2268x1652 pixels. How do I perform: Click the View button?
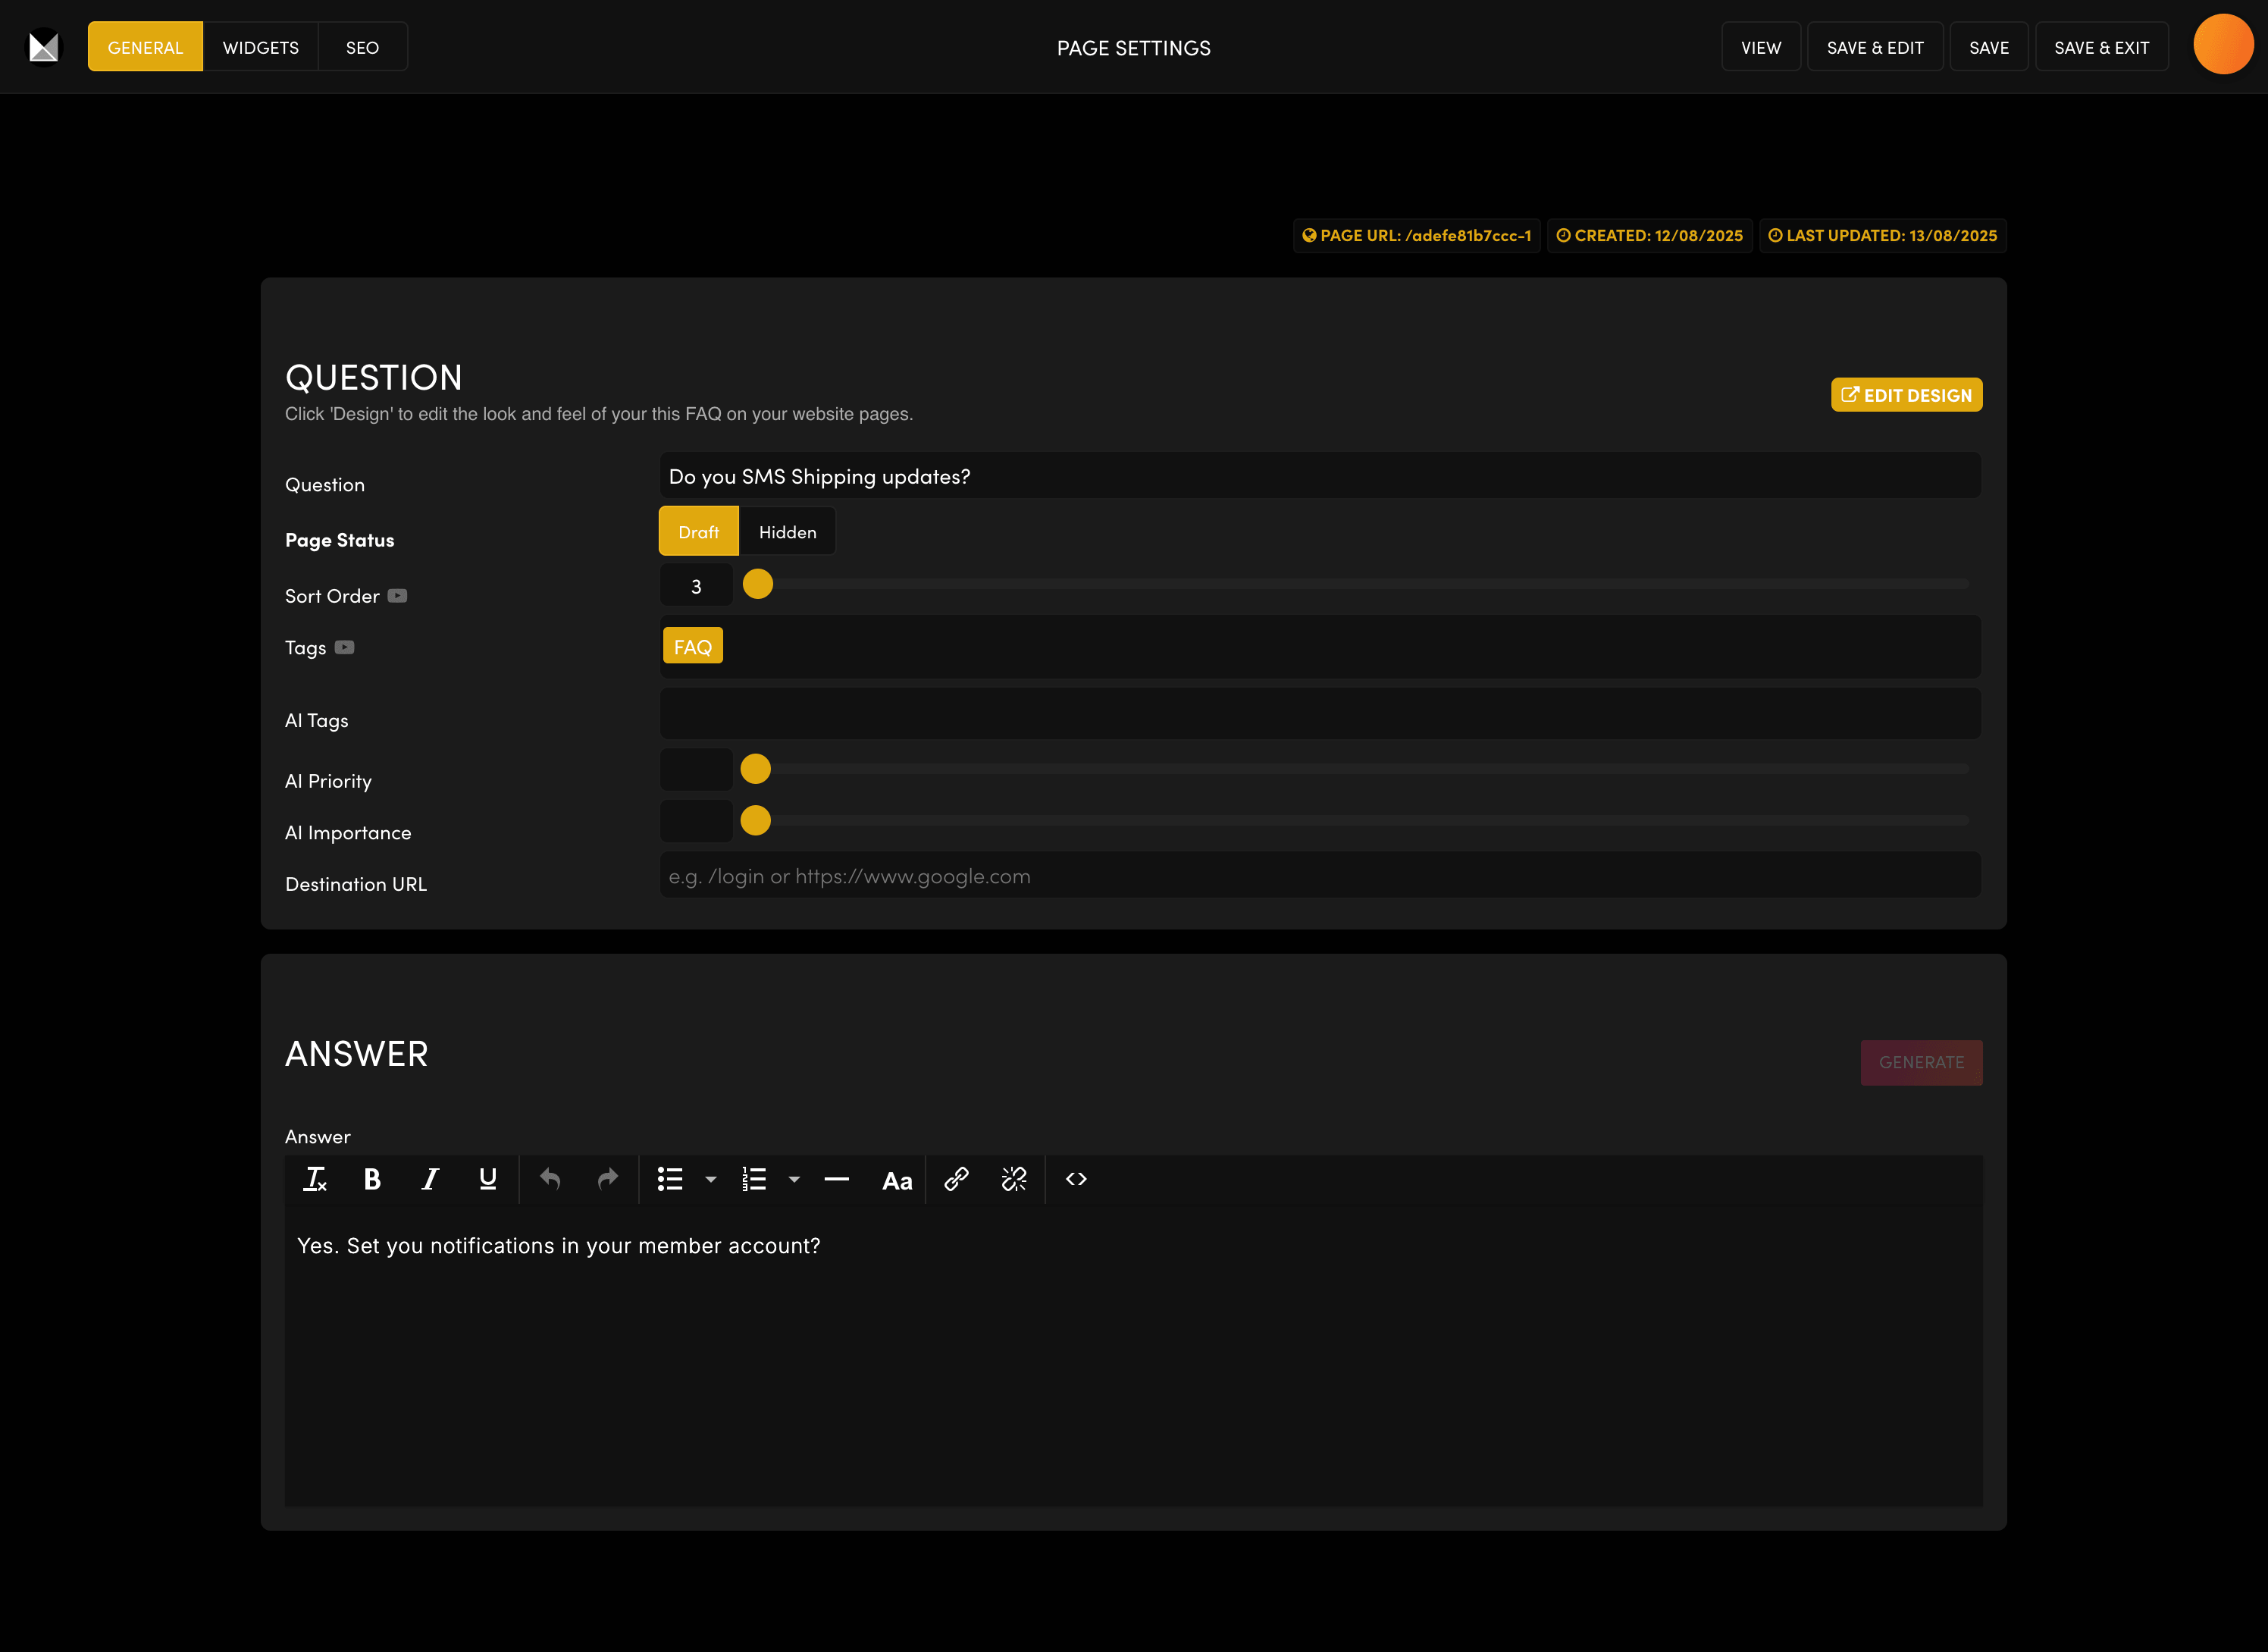pos(1761,47)
